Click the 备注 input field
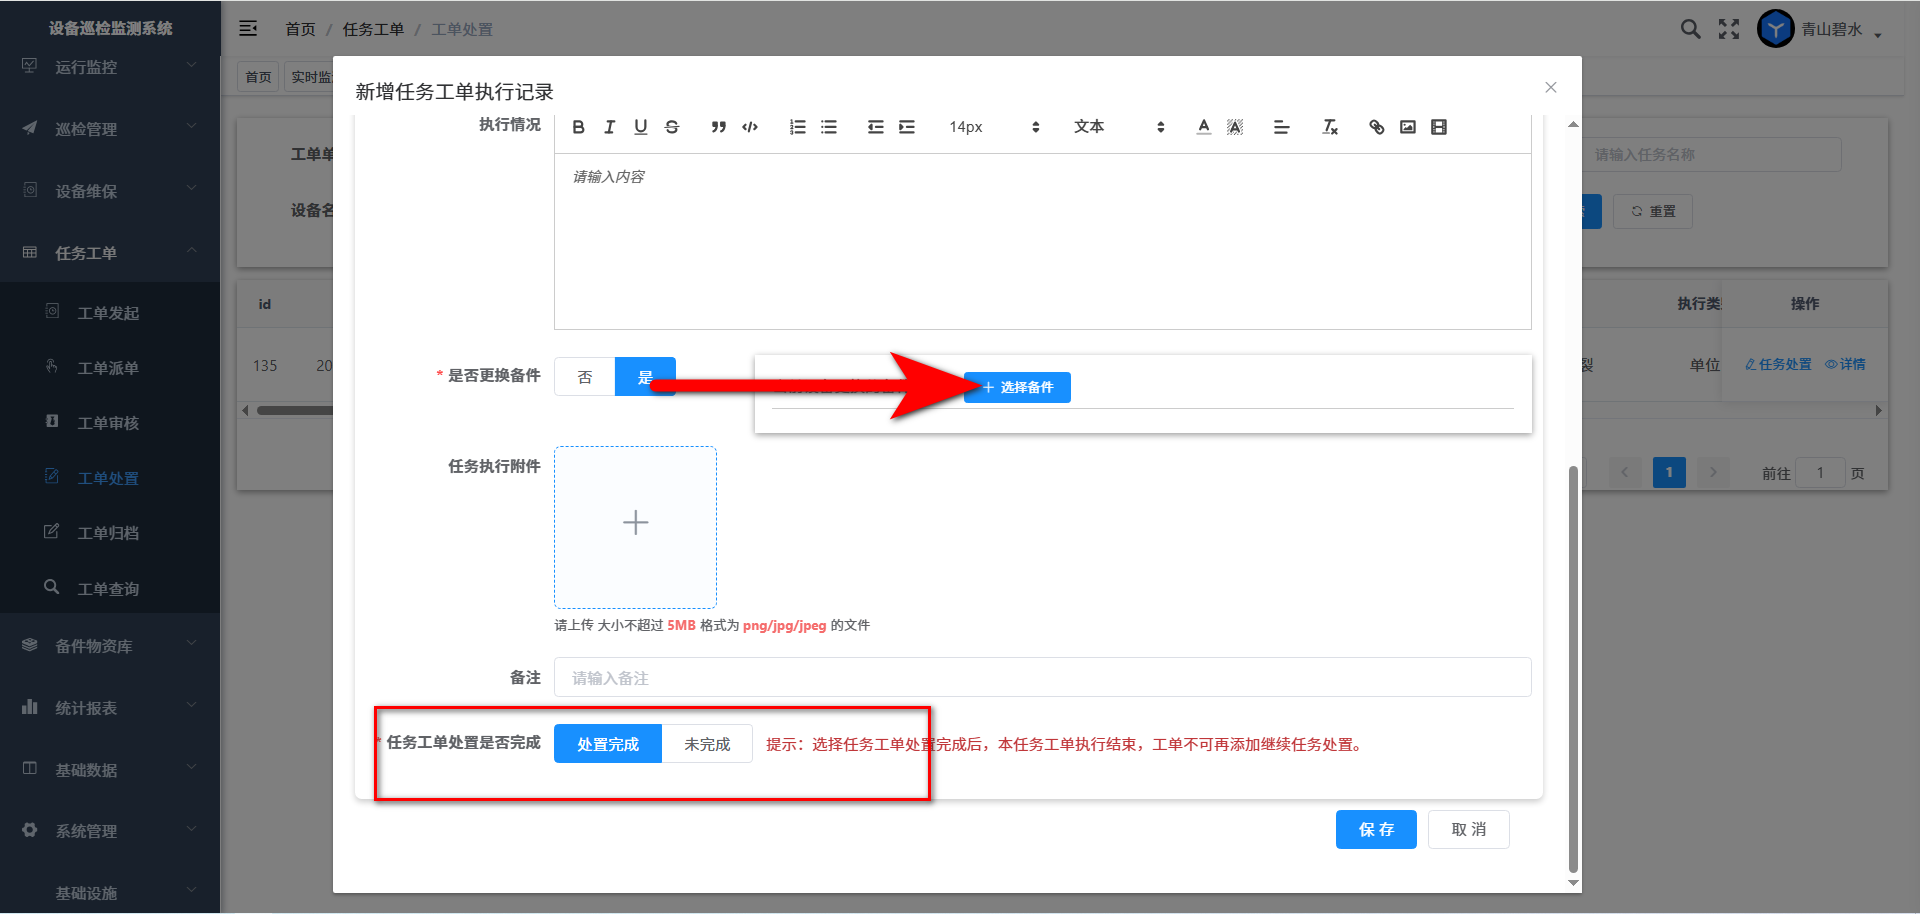The height and width of the screenshot is (914, 1920). click(1042, 677)
